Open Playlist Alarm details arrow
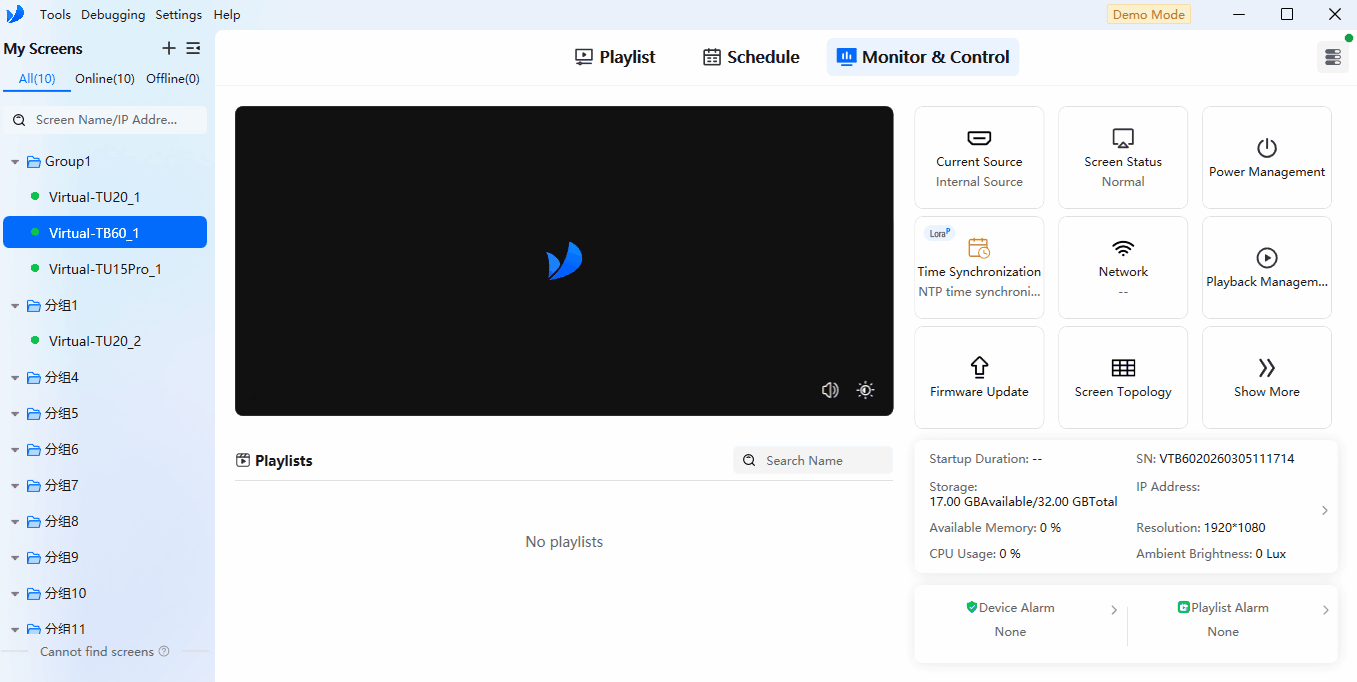The image size is (1357, 682). coord(1326,610)
